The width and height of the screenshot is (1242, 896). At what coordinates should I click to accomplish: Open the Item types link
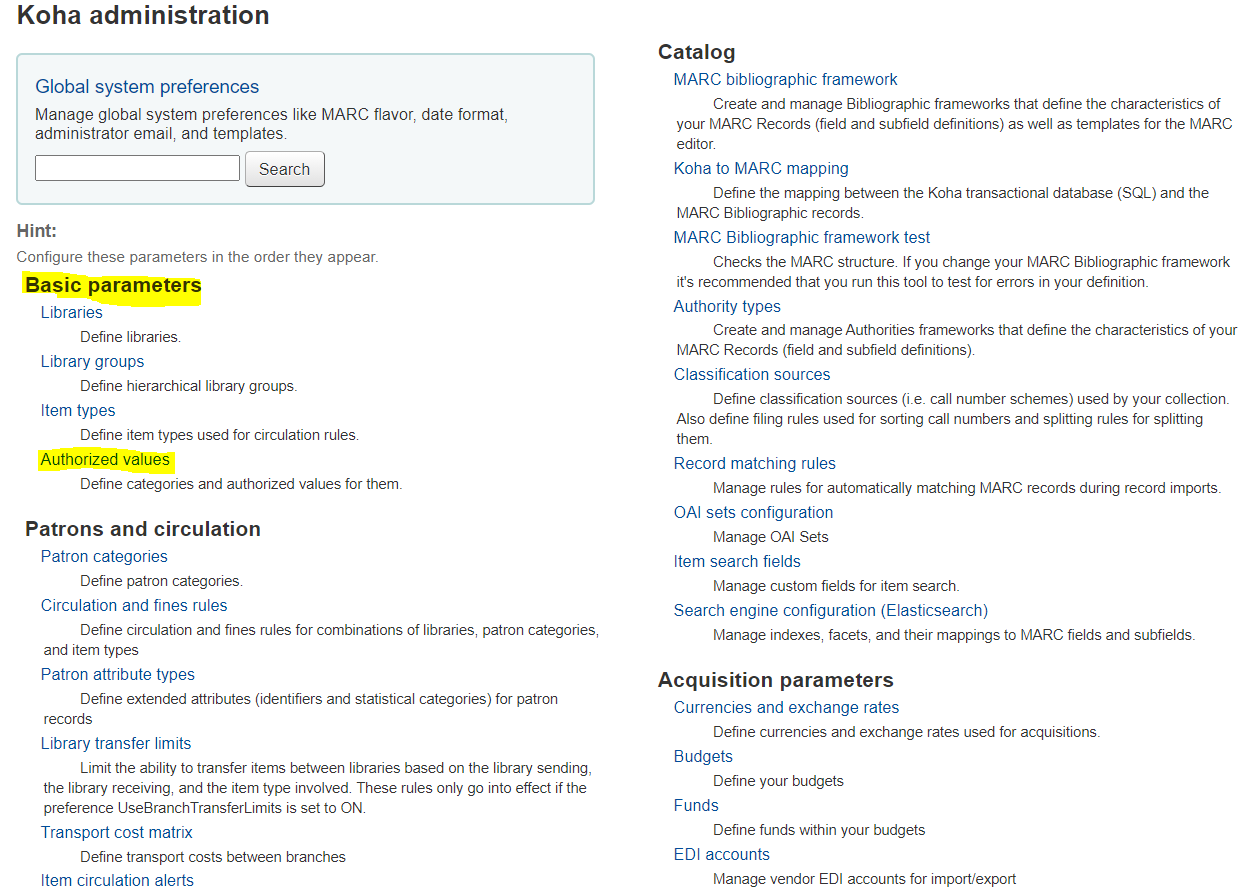click(x=78, y=410)
